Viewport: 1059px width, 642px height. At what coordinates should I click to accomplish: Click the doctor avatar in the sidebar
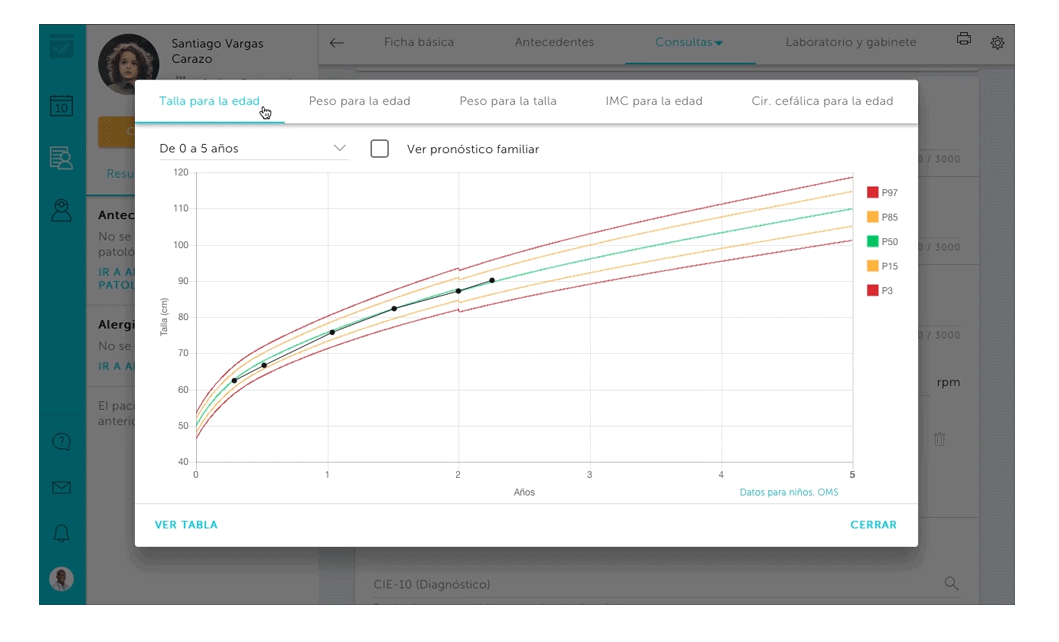(61, 579)
